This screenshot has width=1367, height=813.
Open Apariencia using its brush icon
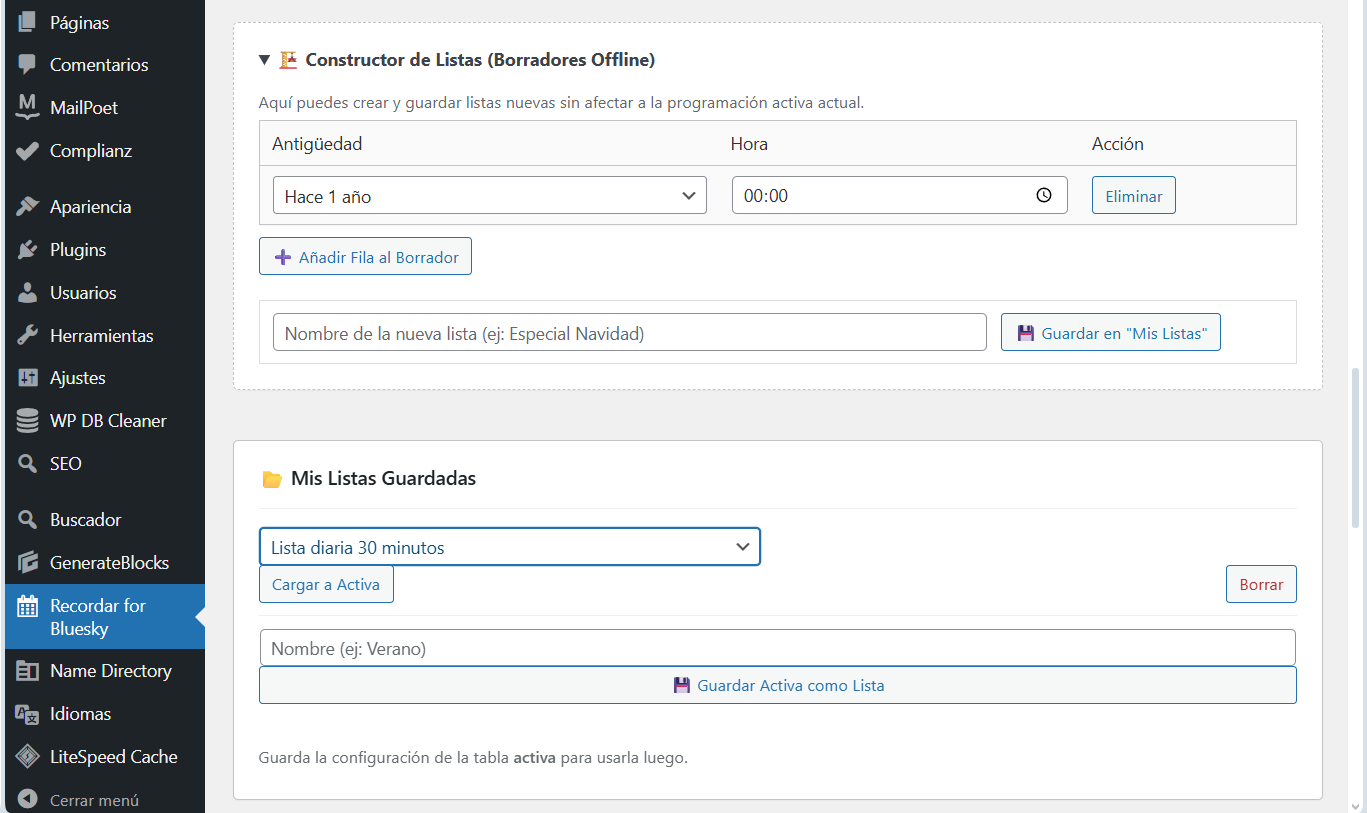tap(26, 206)
